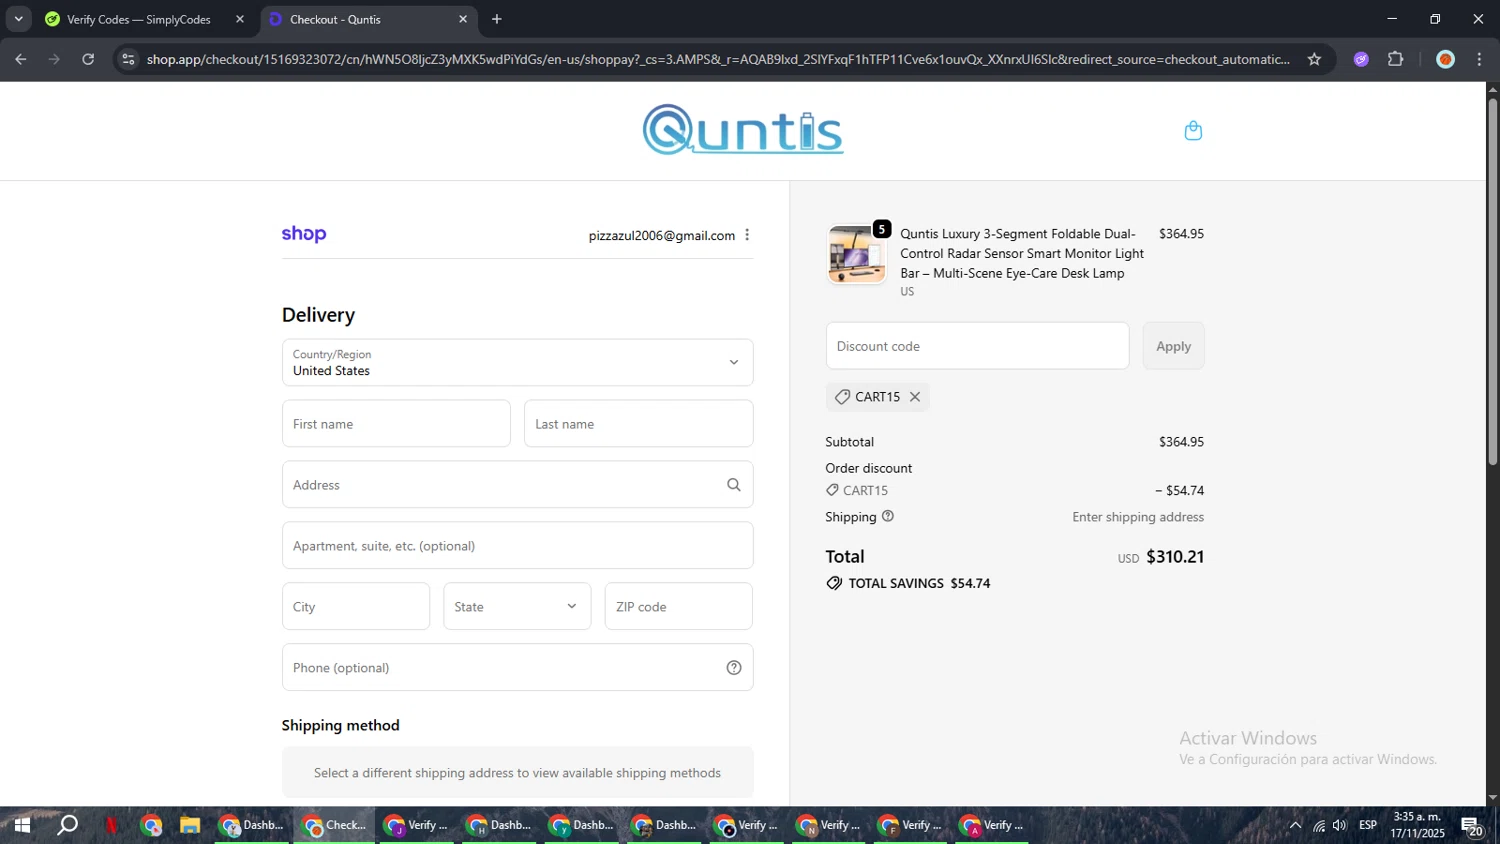1500x844 pixels.
Task: Open the network icon in tray
Action: coord(1319,825)
